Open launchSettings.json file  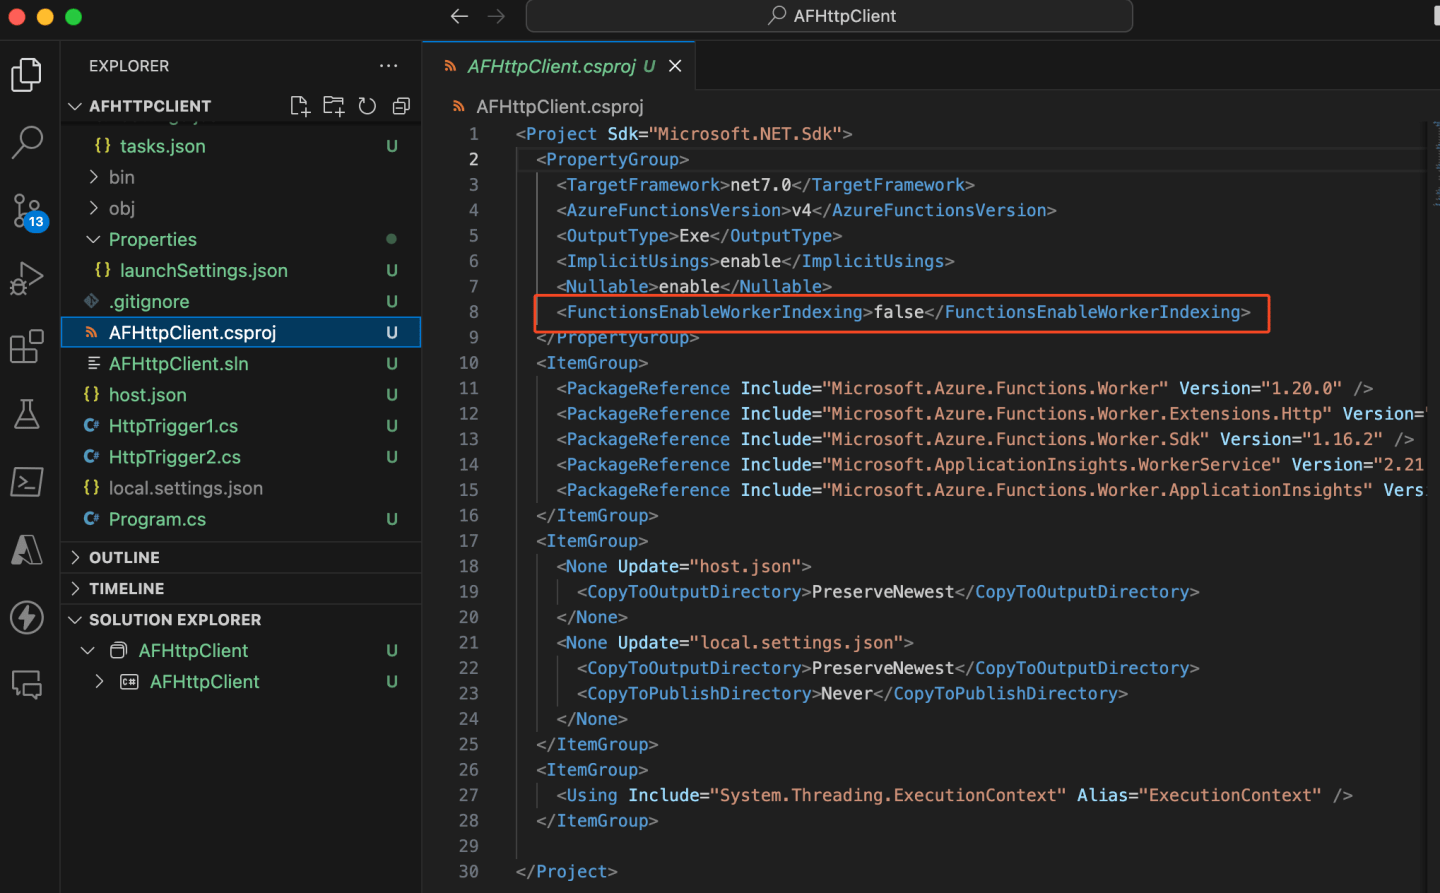tap(203, 270)
